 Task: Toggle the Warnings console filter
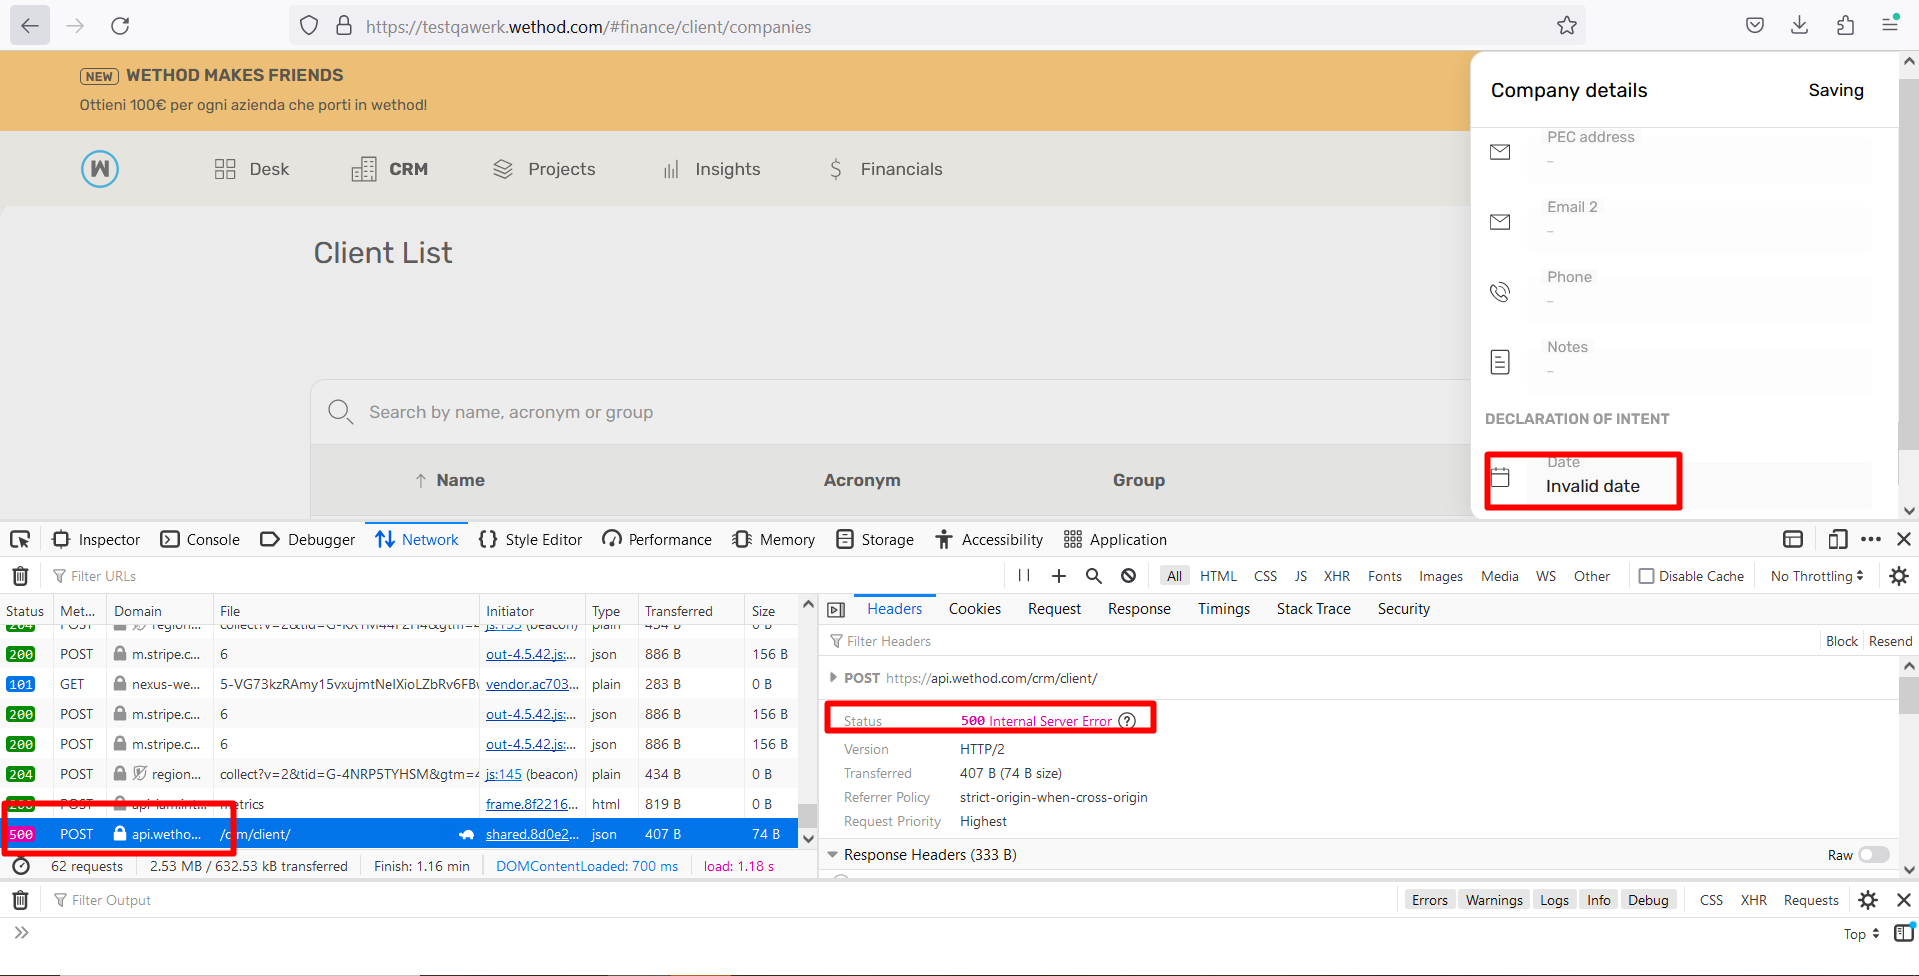coord(1494,900)
